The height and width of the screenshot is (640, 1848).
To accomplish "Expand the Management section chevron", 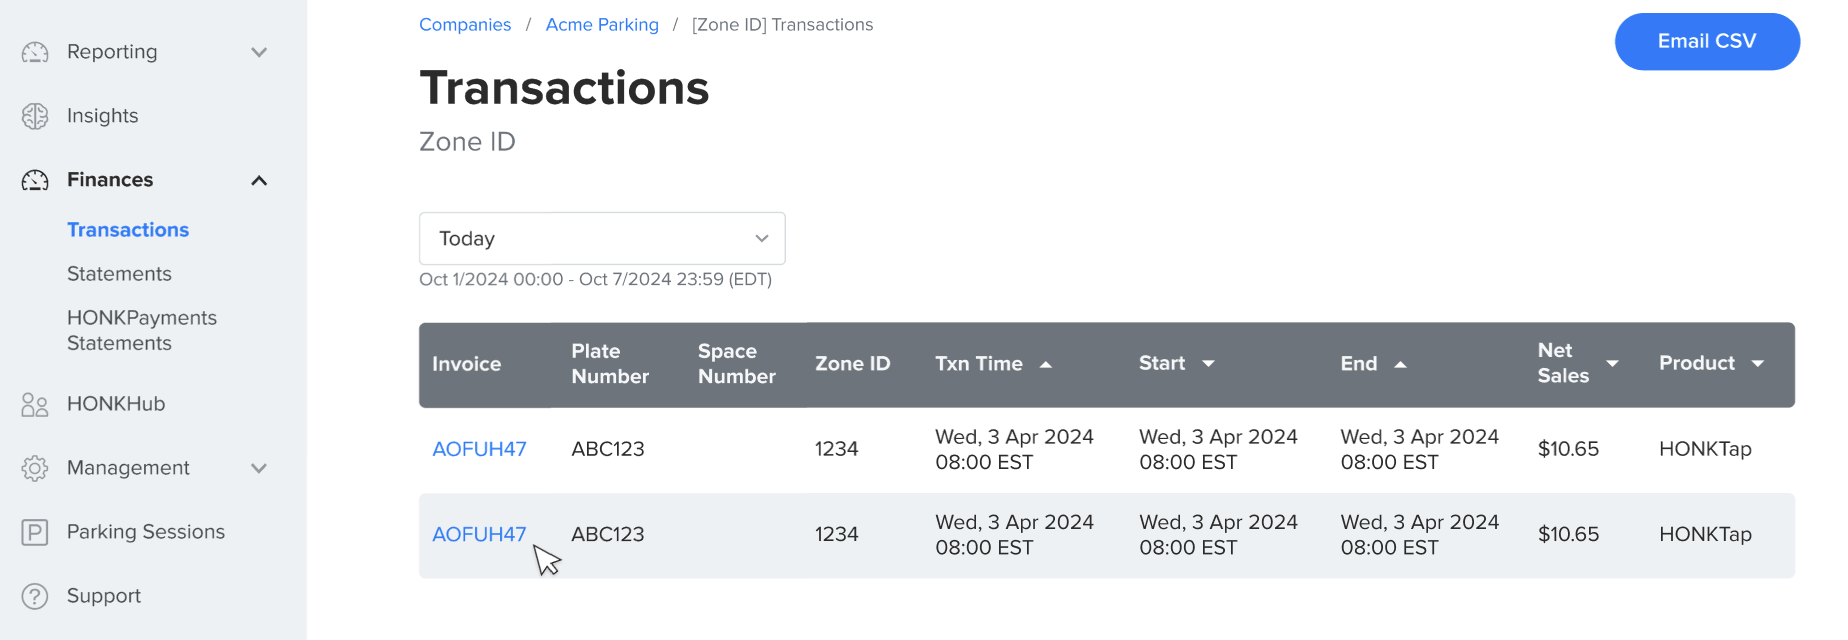I will [x=260, y=467].
